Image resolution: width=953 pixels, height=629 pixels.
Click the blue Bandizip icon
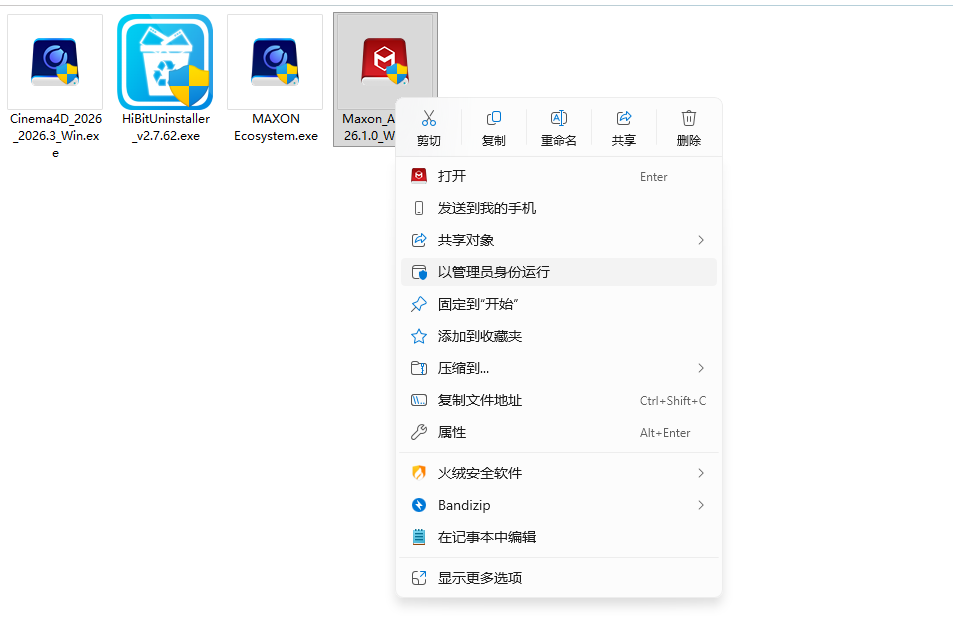pos(419,505)
